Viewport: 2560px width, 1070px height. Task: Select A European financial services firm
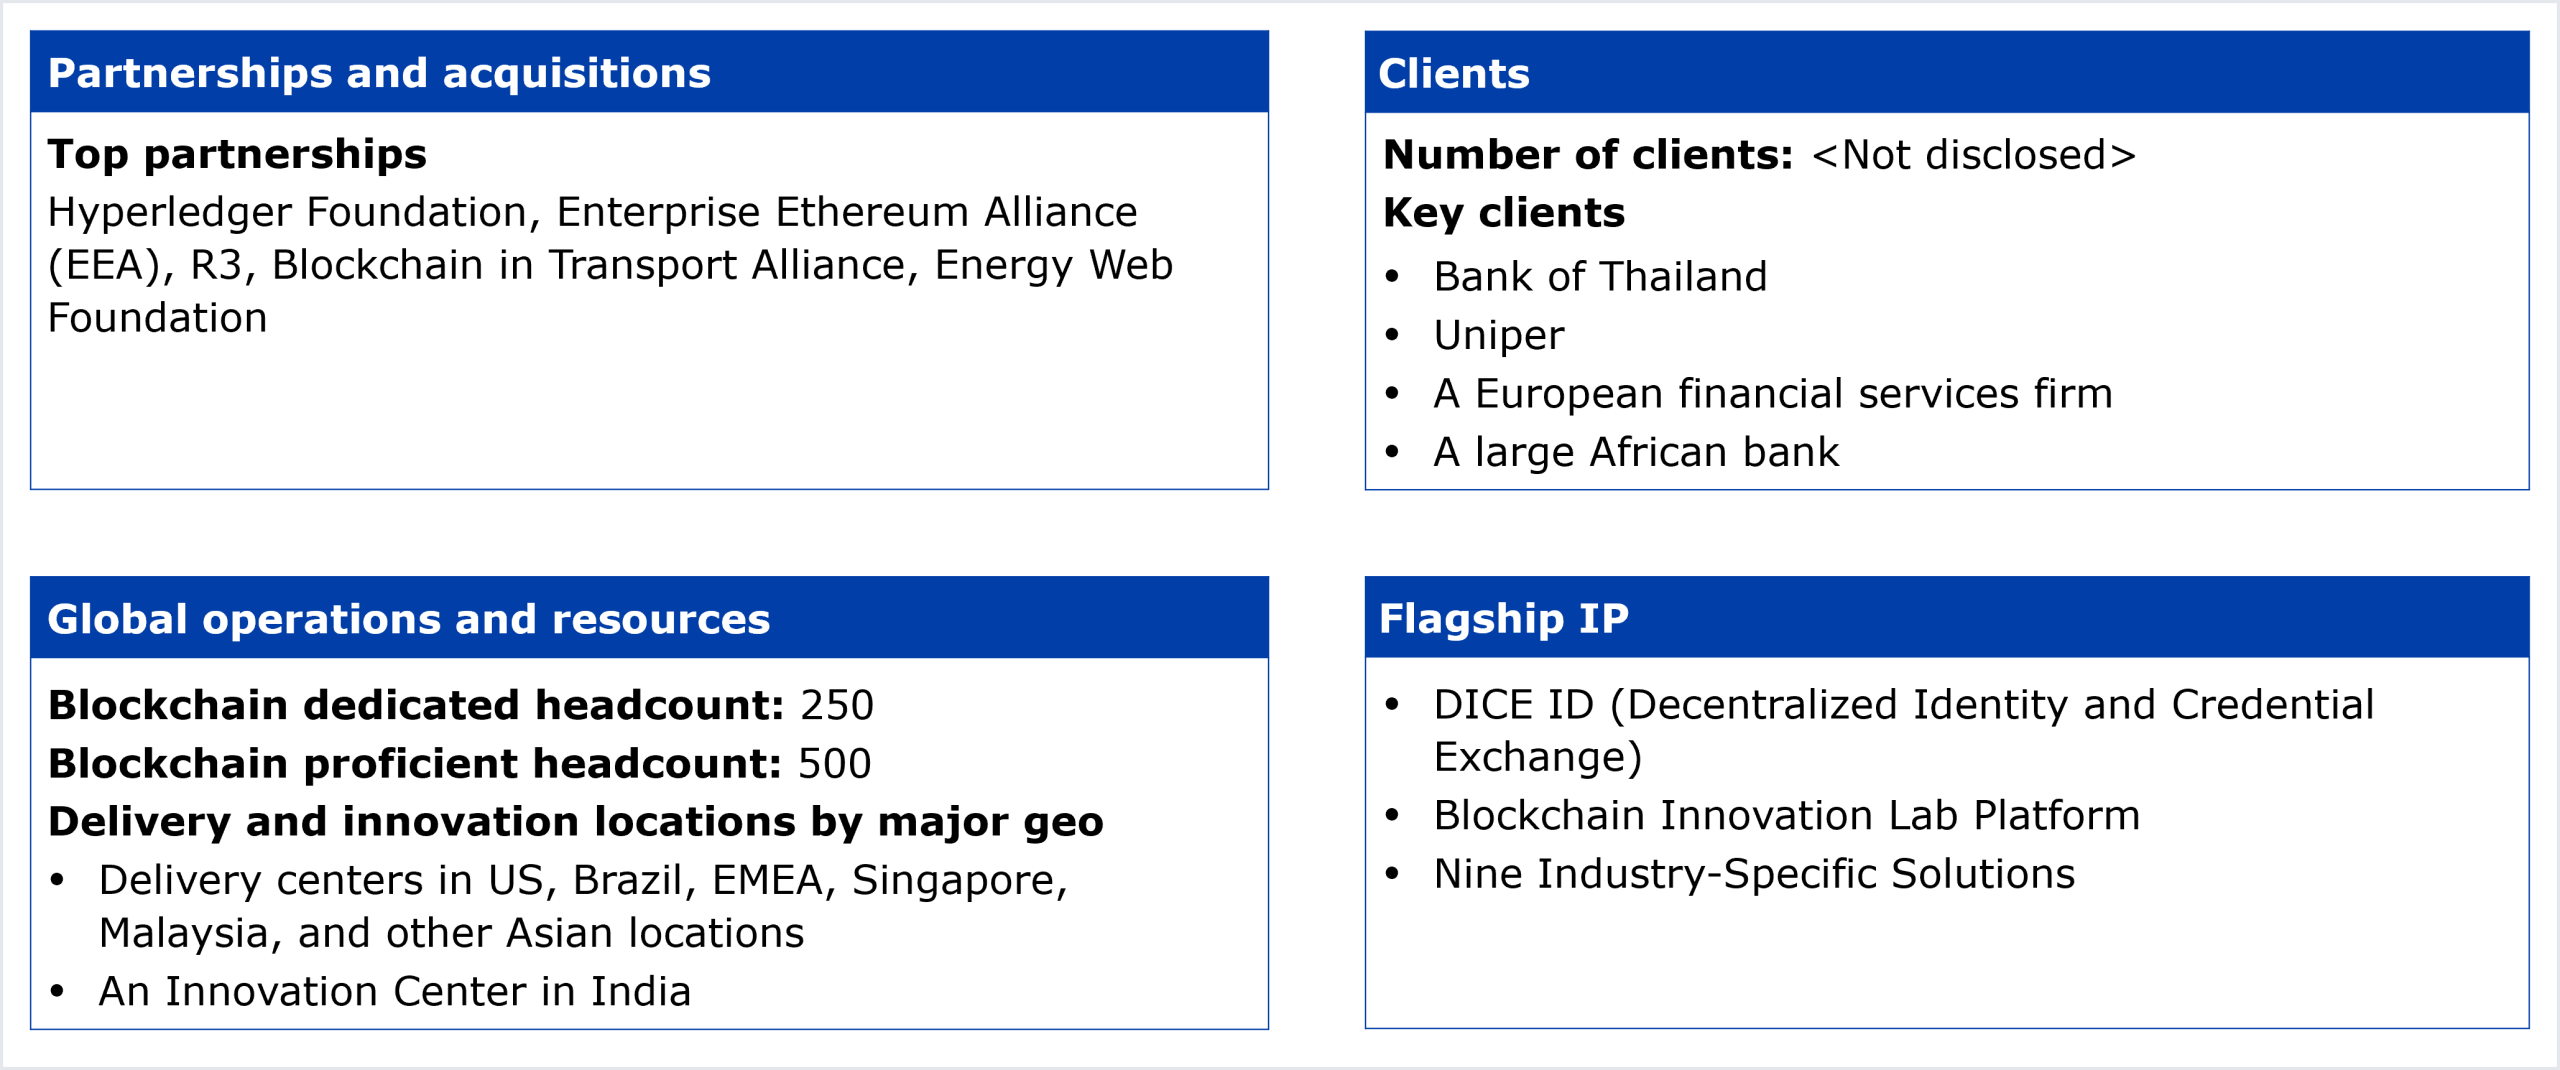pyautogui.click(x=1772, y=394)
